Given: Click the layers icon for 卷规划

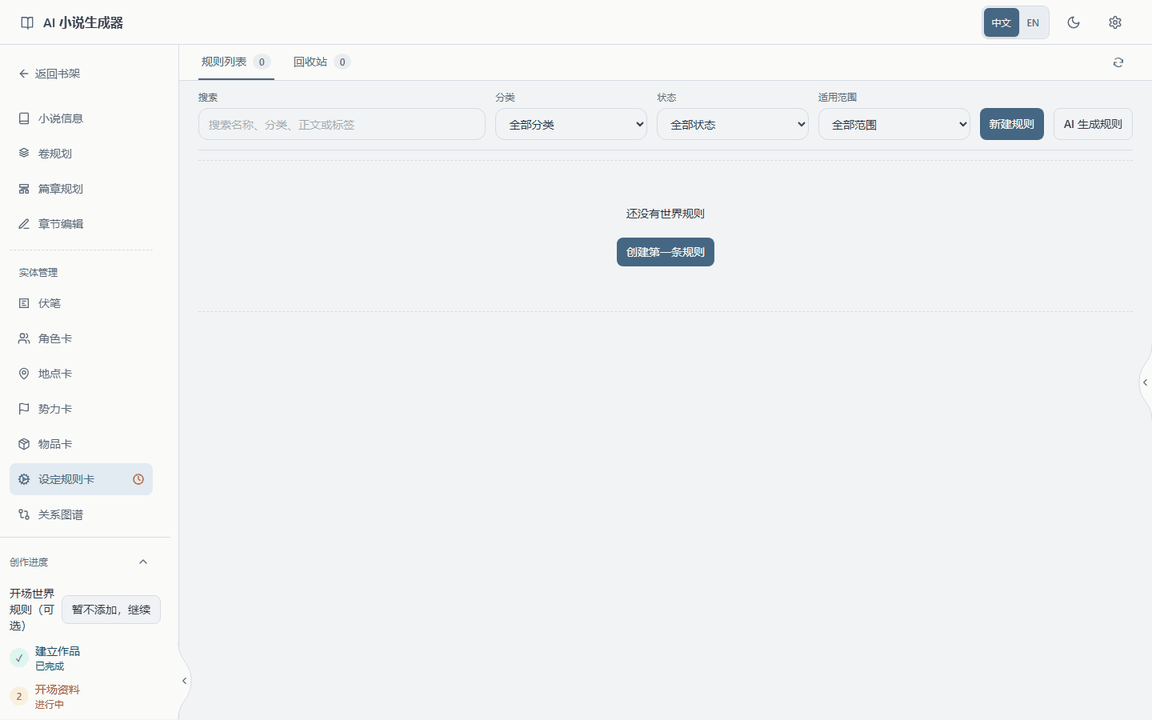Looking at the screenshot, I should click(x=24, y=154).
